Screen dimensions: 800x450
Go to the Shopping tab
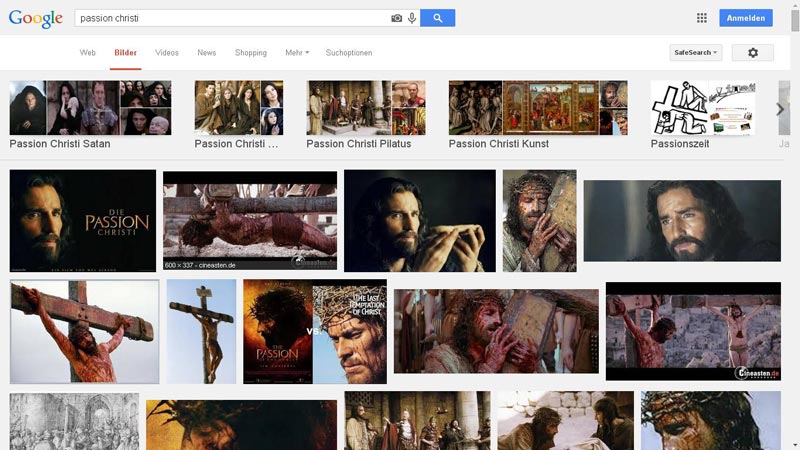point(251,53)
